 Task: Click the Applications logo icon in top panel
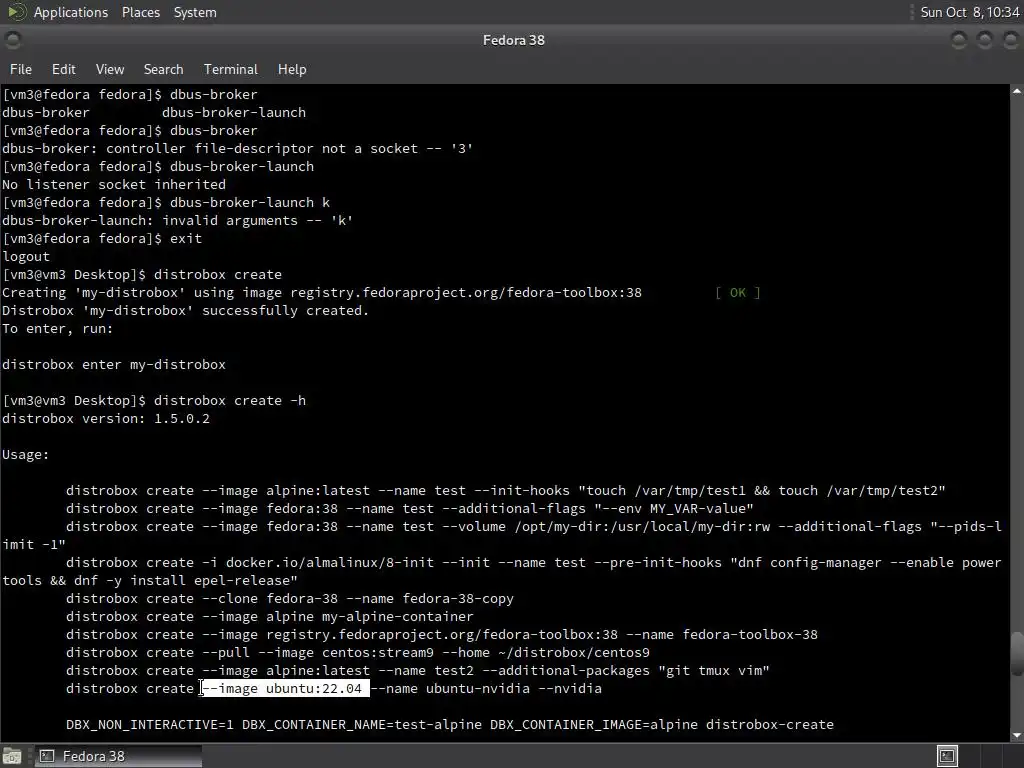coord(16,12)
